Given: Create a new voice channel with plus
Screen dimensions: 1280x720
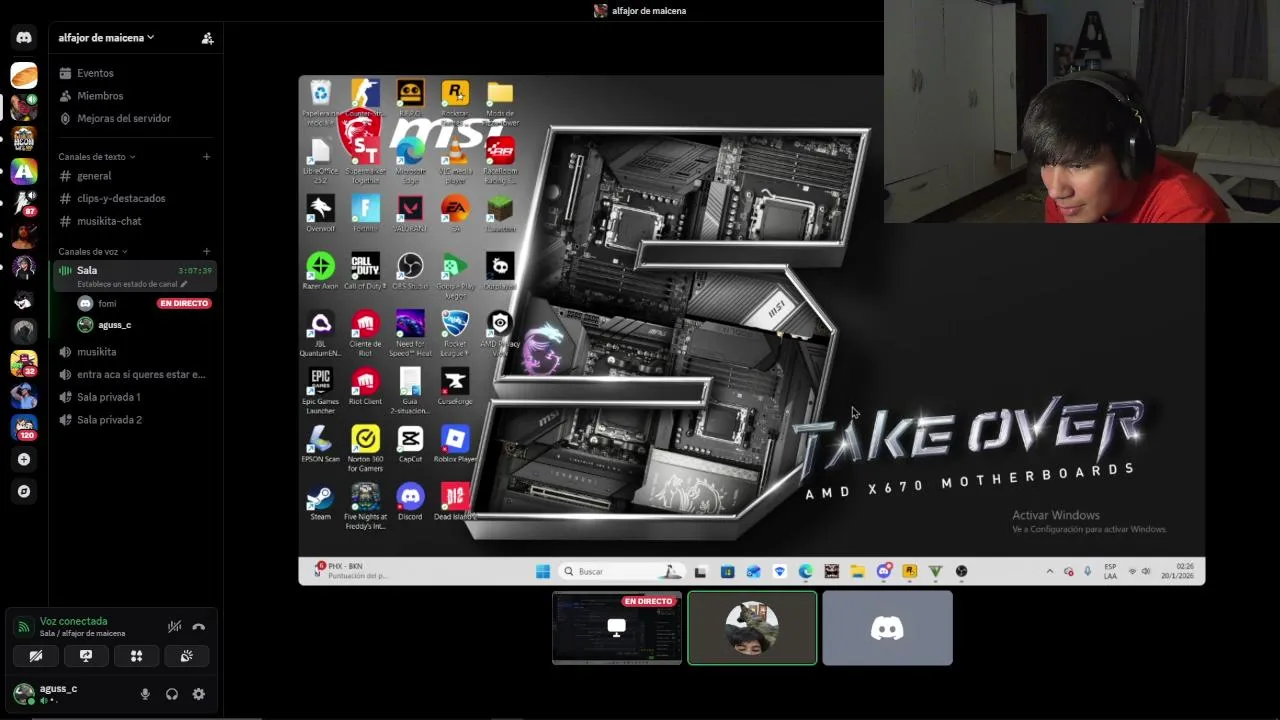Looking at the screenshot, I should point(206,251).
